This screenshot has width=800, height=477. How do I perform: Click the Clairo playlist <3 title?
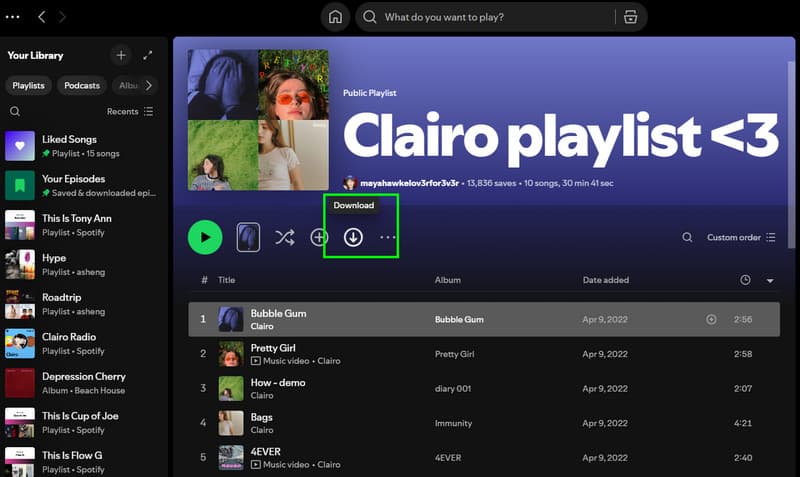[561, 137]
